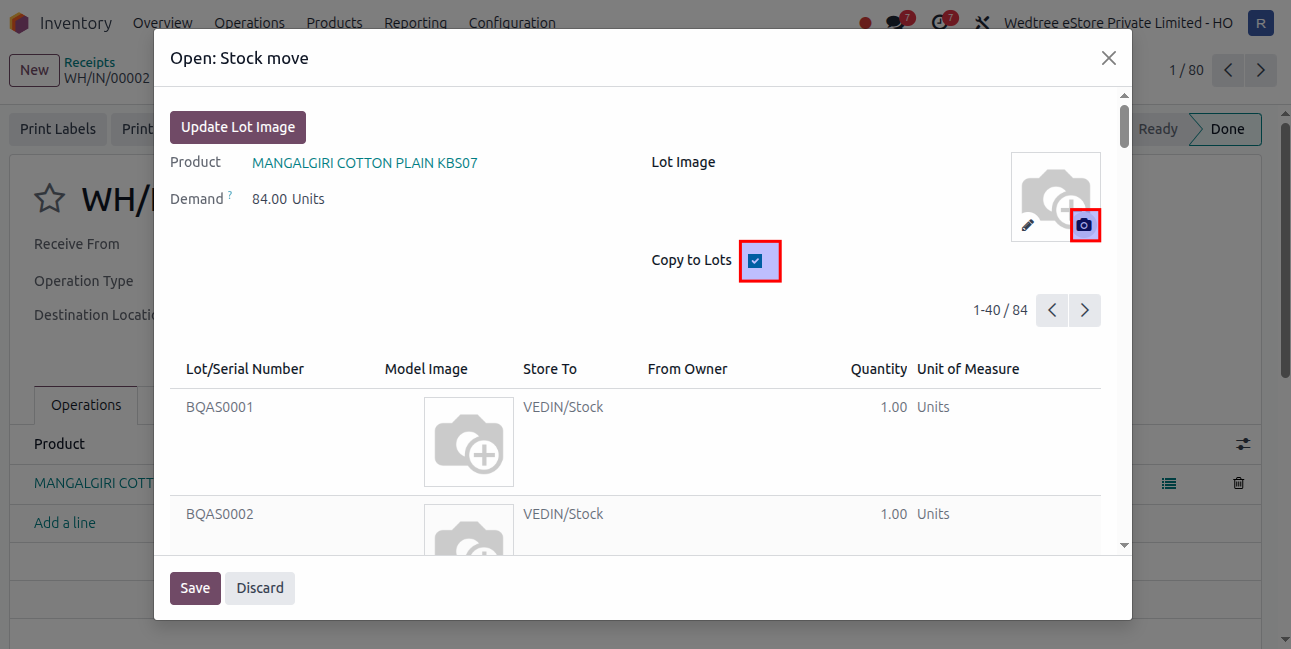The width and height of the screenshot is (1291, 649).
Task: Click the BQAS0001 model image thumbnail
Action: [468, 442]
